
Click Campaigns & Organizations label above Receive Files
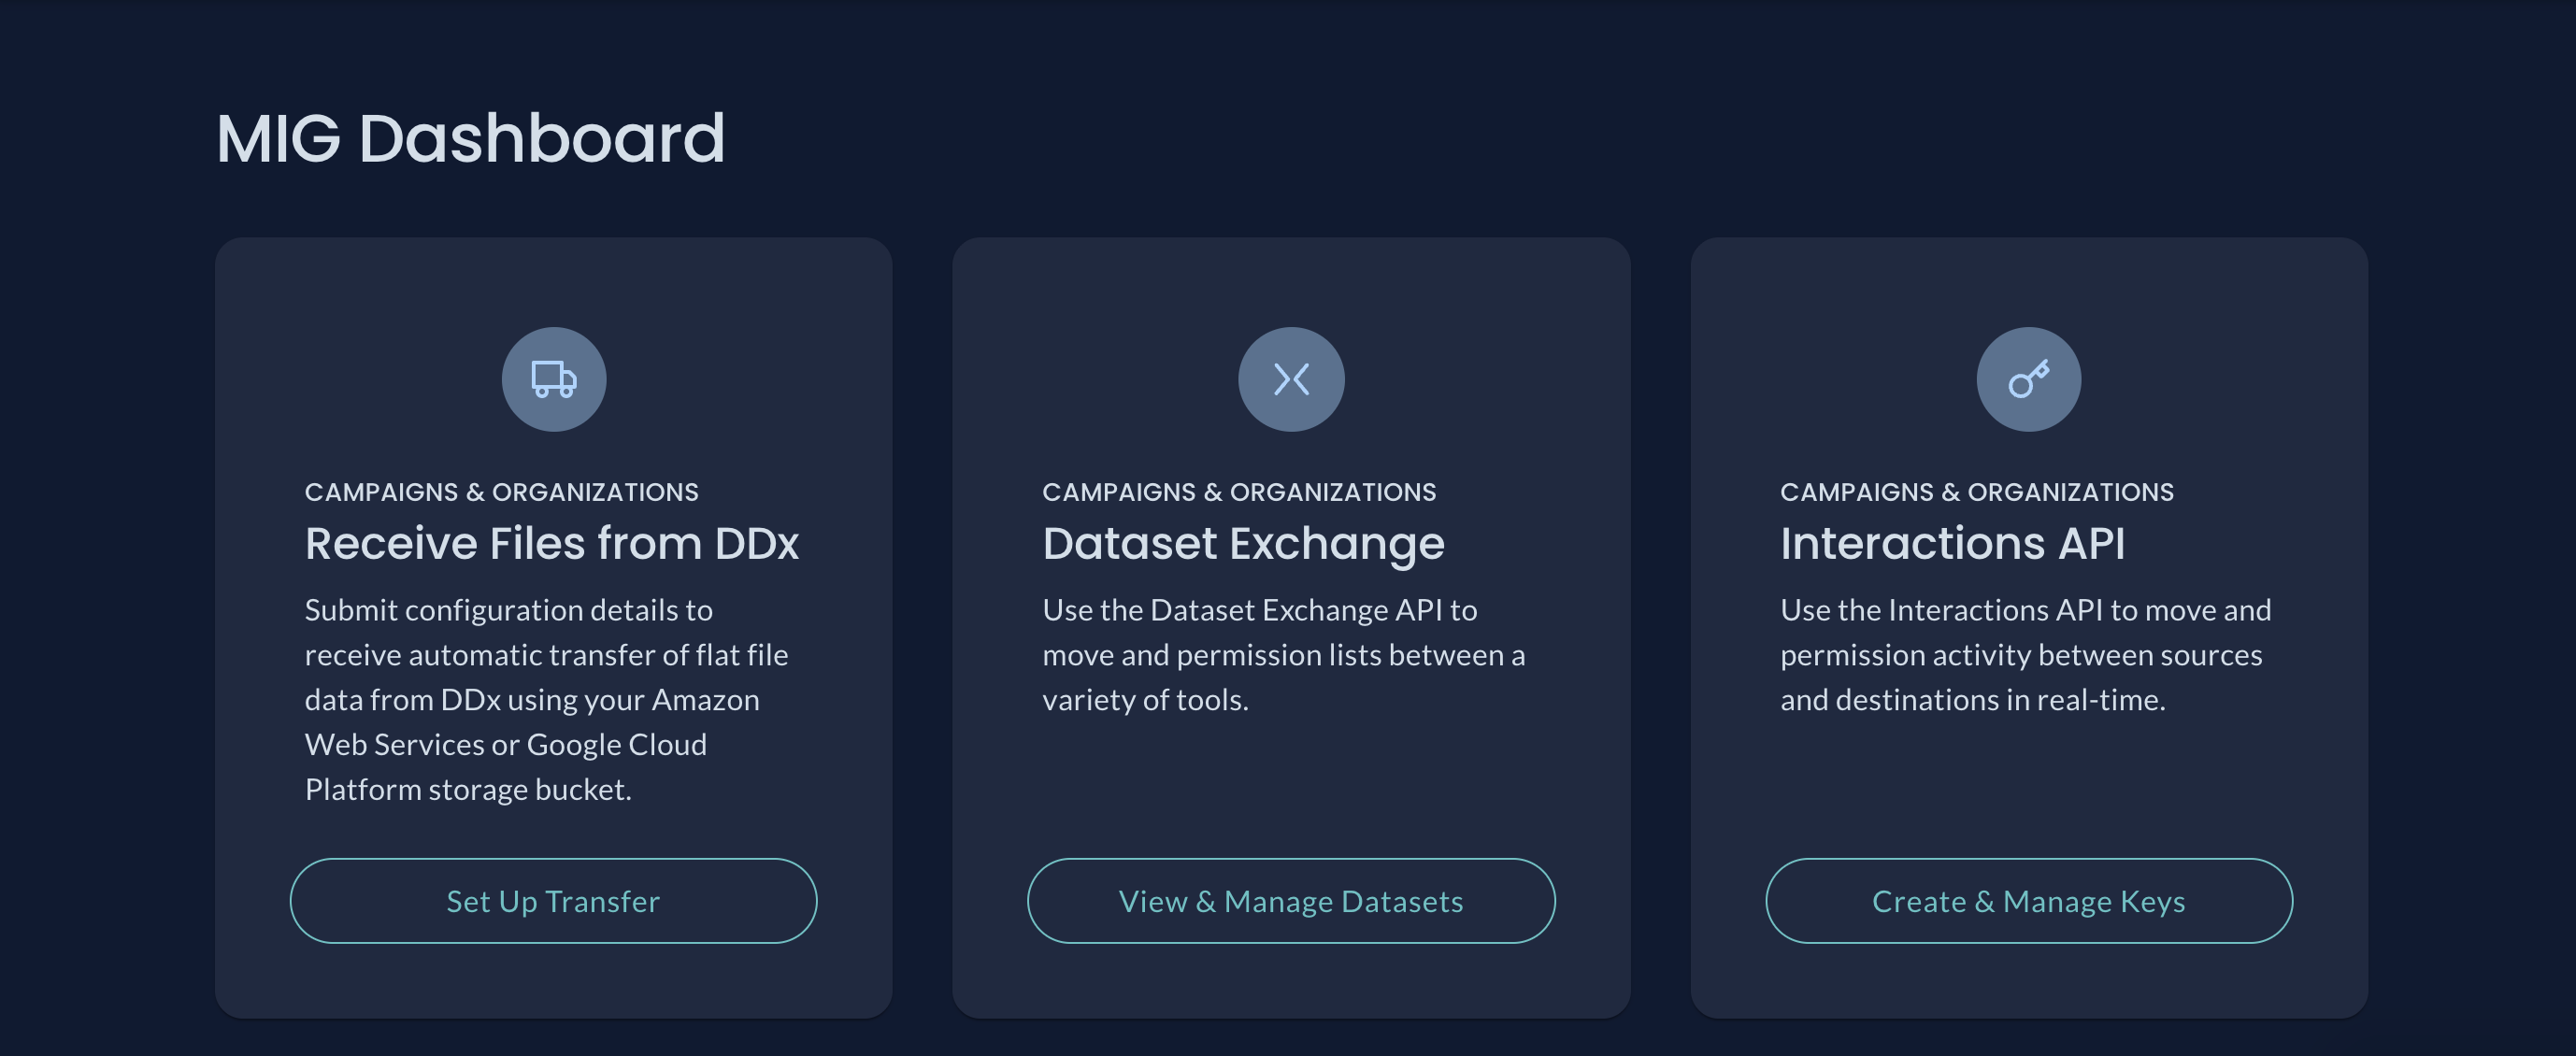[x=501, y=492]
